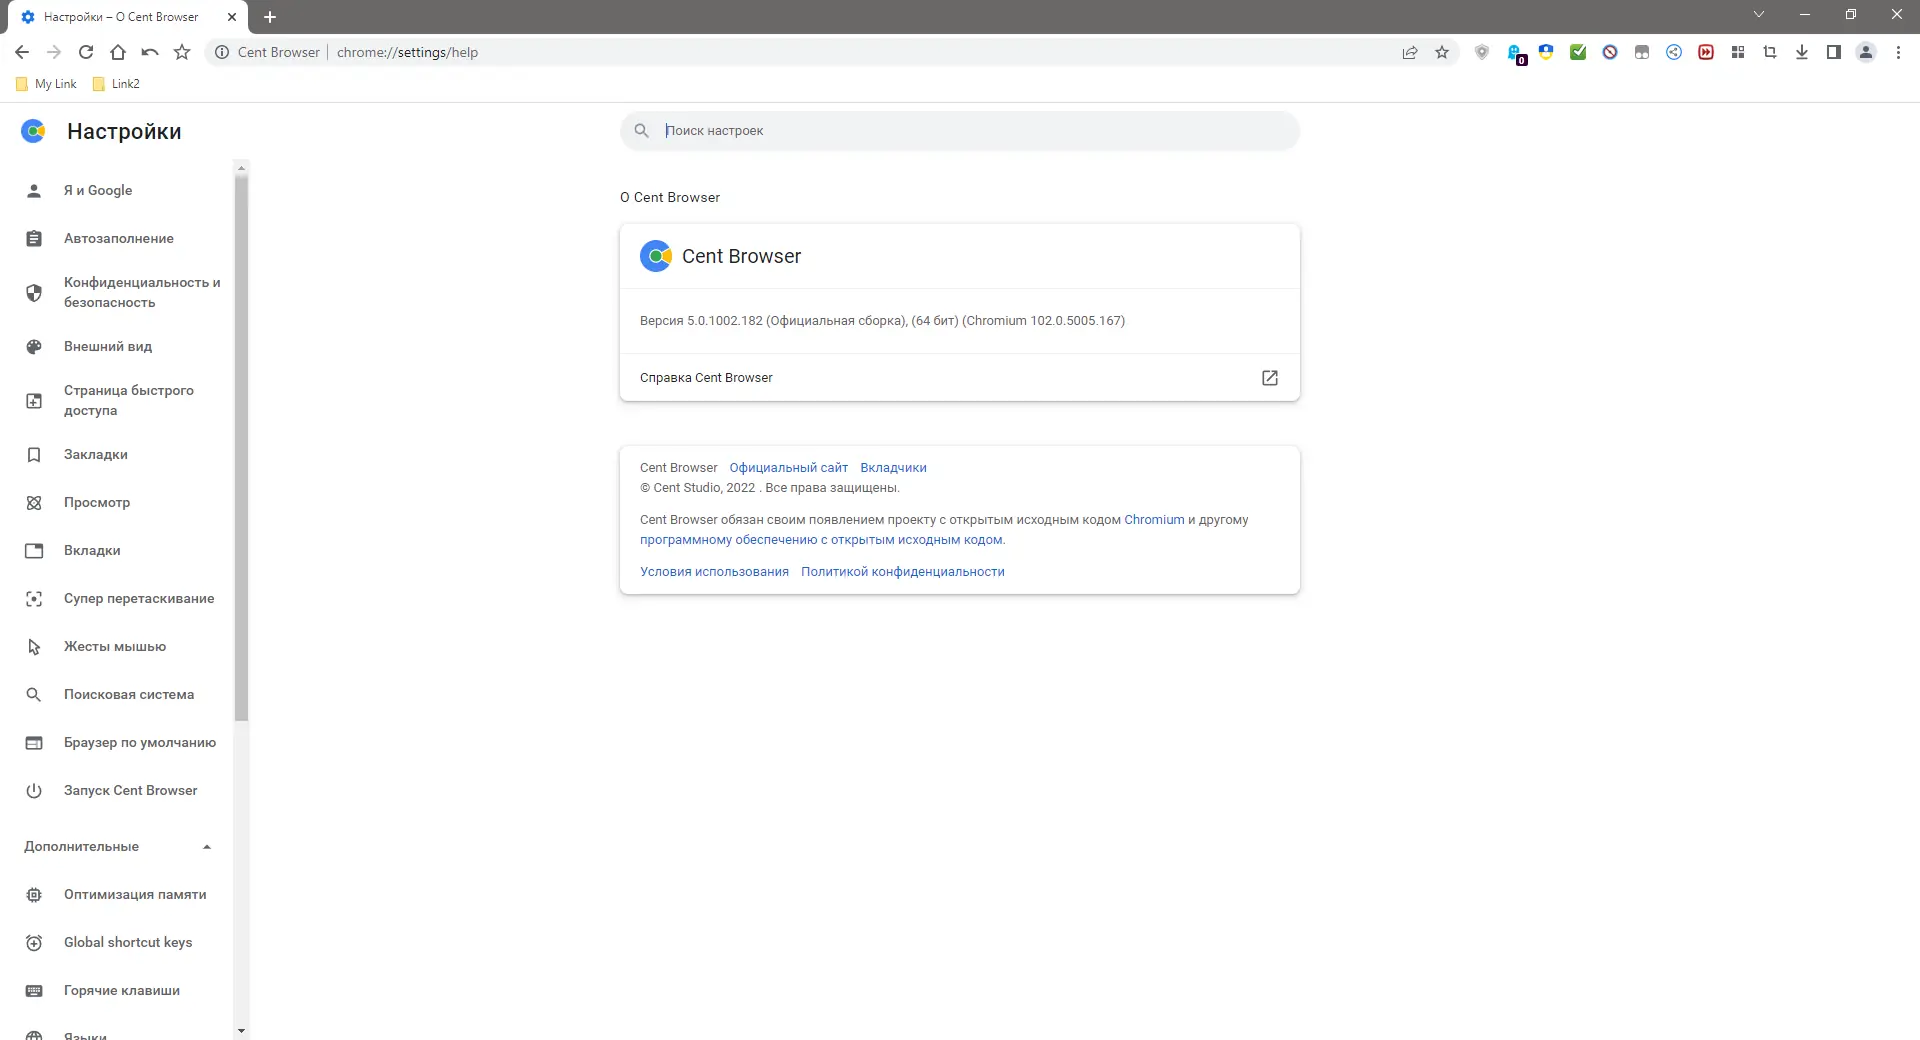This screenshot has width=1920, height=1040.
Task: Close the Настройки – О Cent Browser tab
Action: [232, 17]
